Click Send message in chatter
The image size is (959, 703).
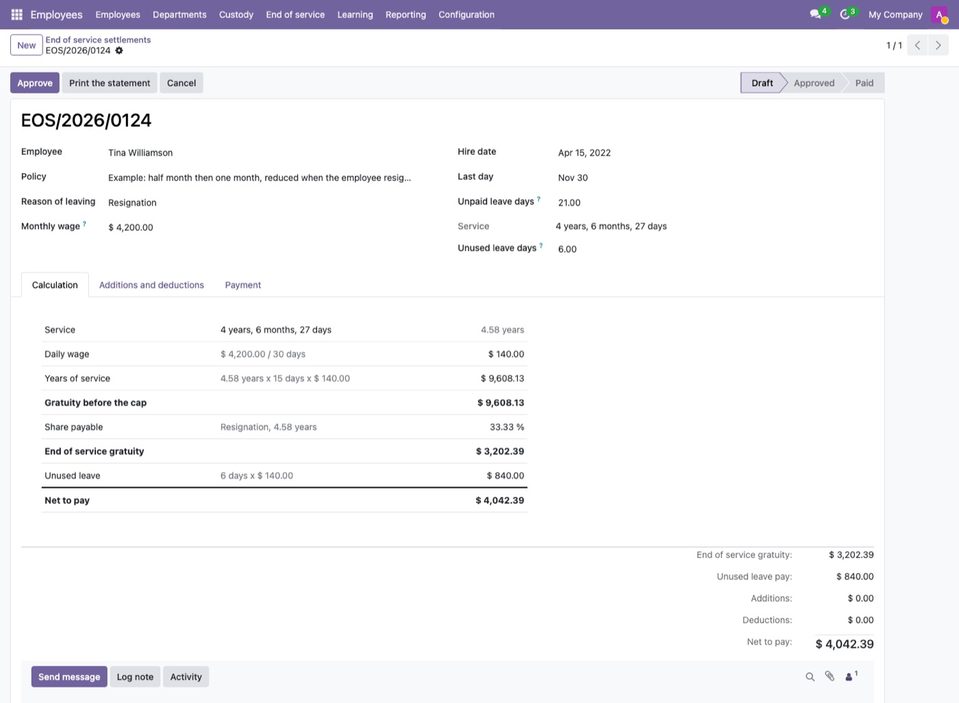coord(69,677)
